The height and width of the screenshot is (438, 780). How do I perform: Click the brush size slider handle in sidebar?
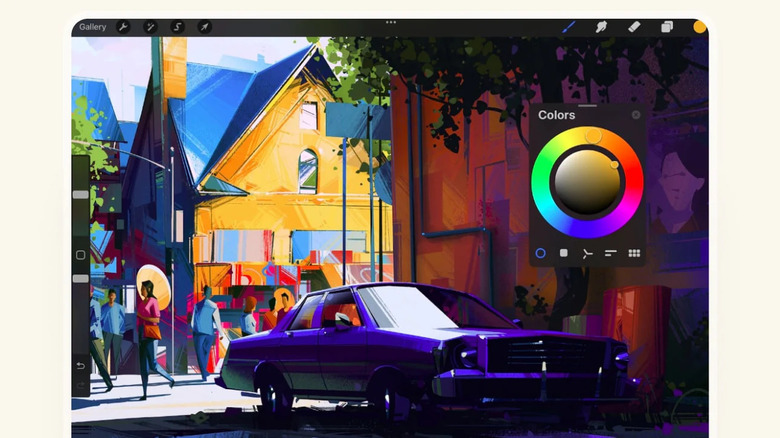click(81, 194)
